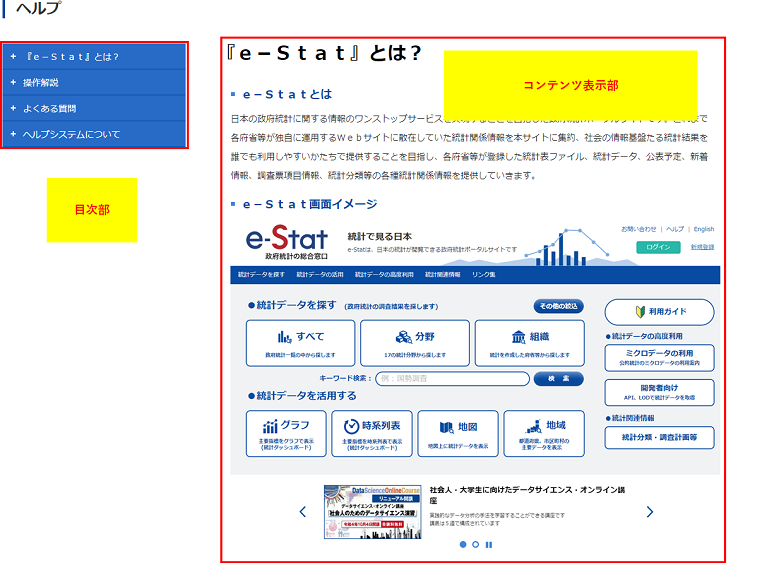Open the ヘルプ link in header
This screenshot has width=762, height=565.
(675, 229)
